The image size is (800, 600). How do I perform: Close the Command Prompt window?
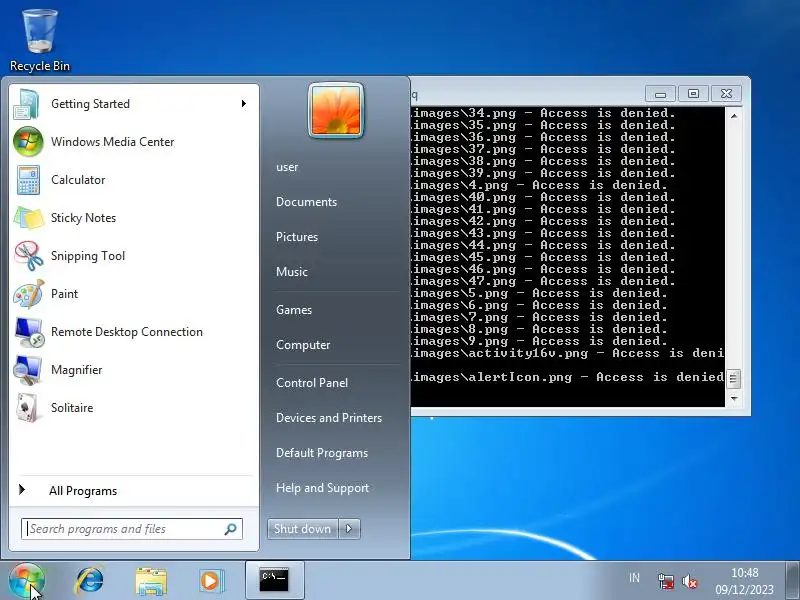[x=726, y=94]
